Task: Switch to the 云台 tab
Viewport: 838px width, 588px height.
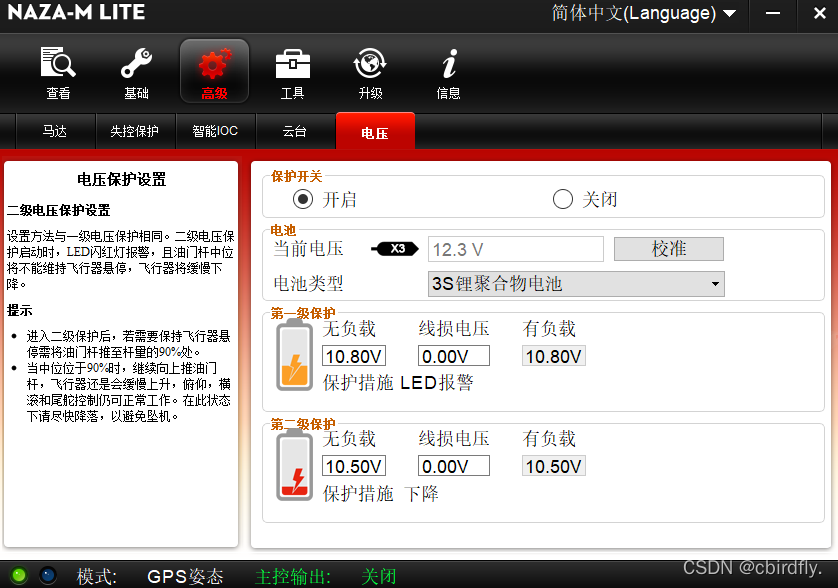Action: coord(294,131)
